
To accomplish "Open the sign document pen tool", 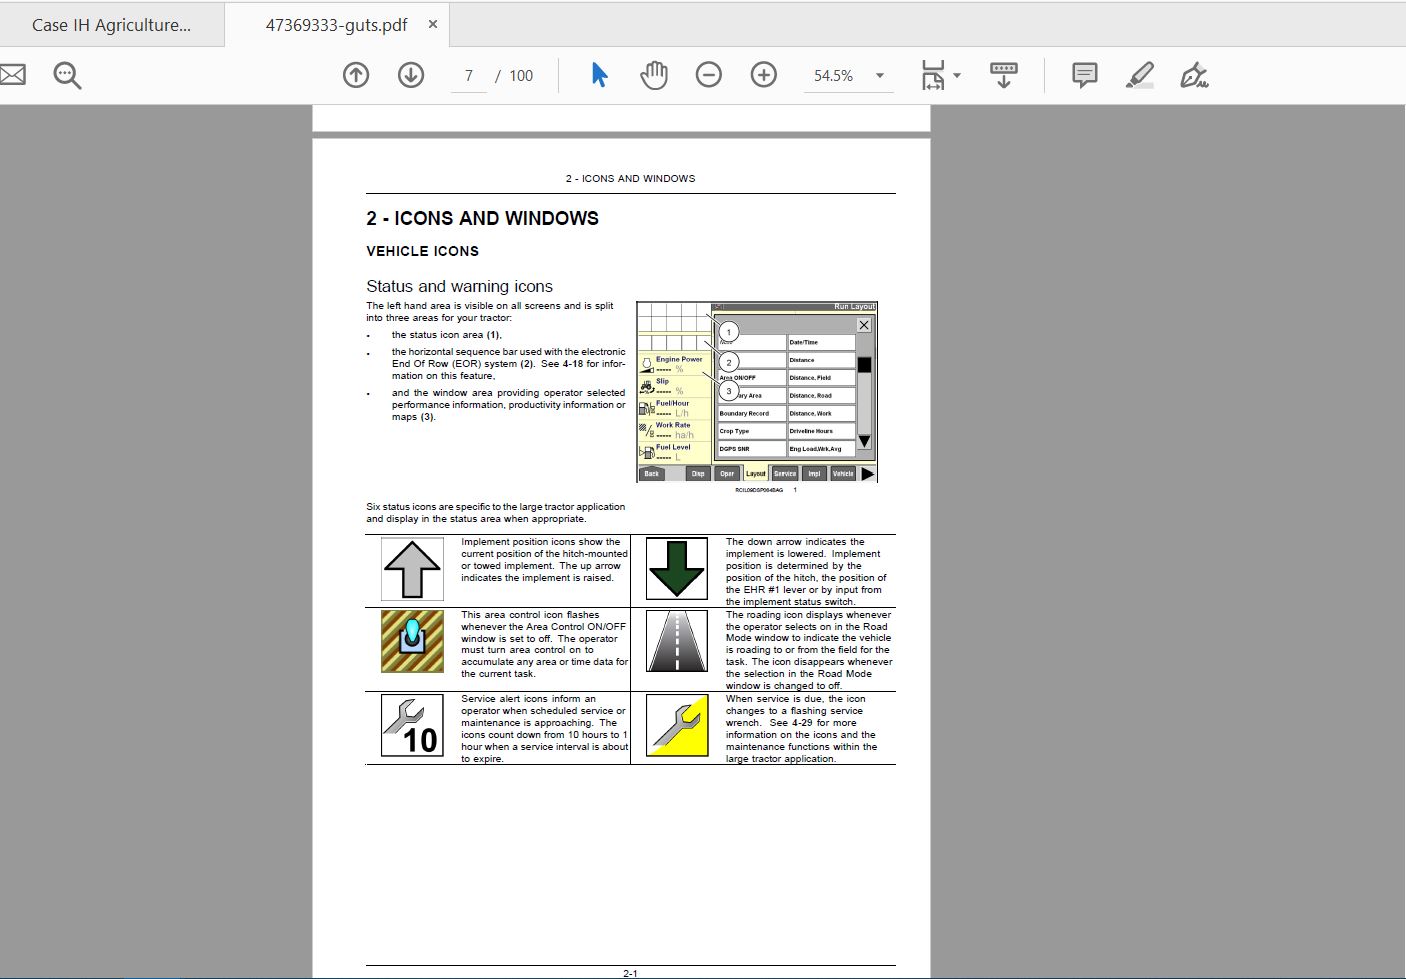I will coord(1194,75).
